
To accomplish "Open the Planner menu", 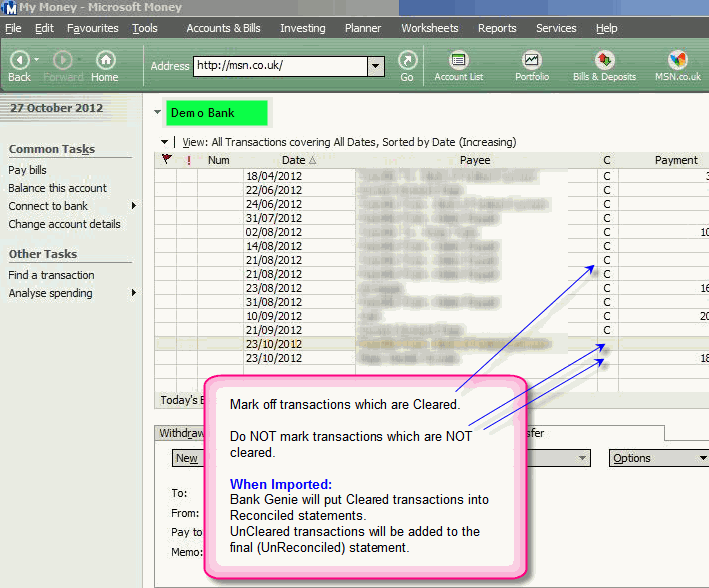I will [x=363, y=28].
